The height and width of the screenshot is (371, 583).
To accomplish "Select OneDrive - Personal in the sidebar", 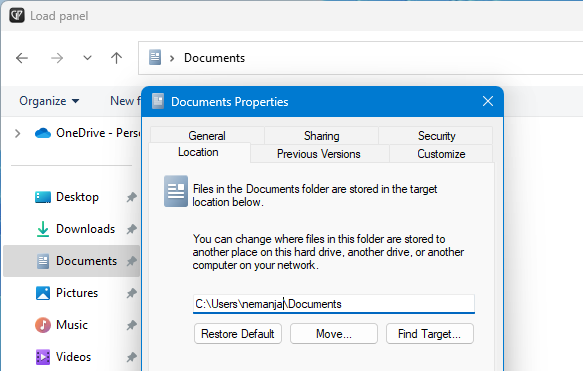I will click(x=98, y=133).
